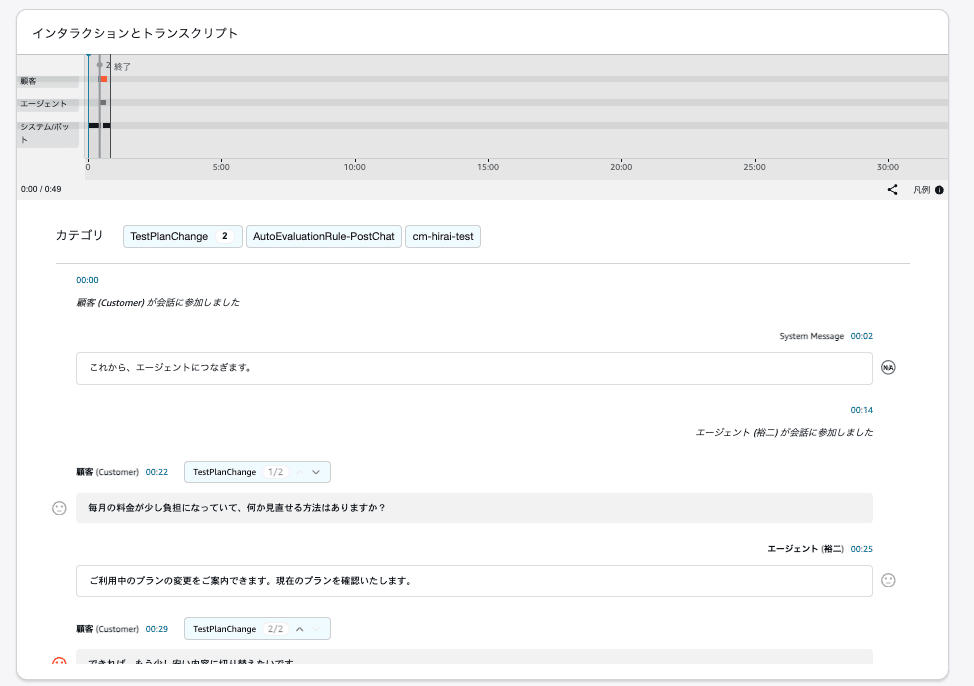Viewport: 974px width, 686px height.
Task: Click the red negative sentiment face icon
Action: 59,662
